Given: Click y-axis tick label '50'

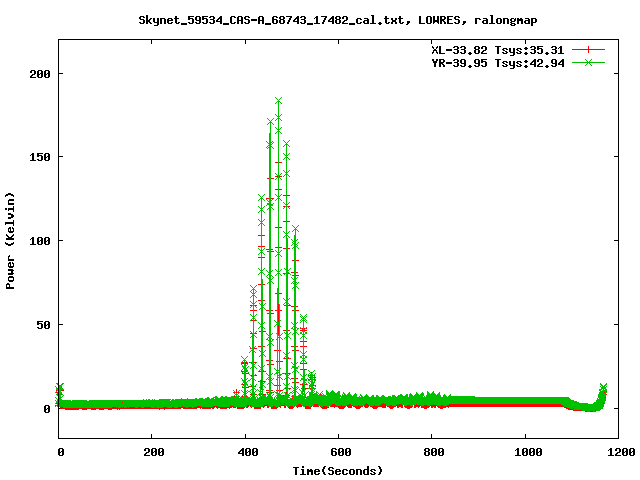Looking at the screenshot, I should 44,325.
